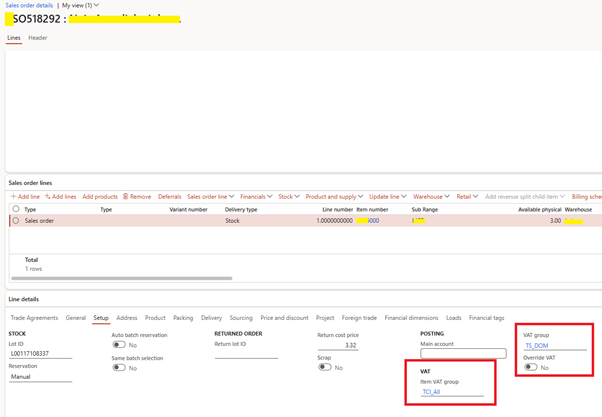Expand the Warehouse menu
Screen dimensions: 602x417
coord(431,197)
